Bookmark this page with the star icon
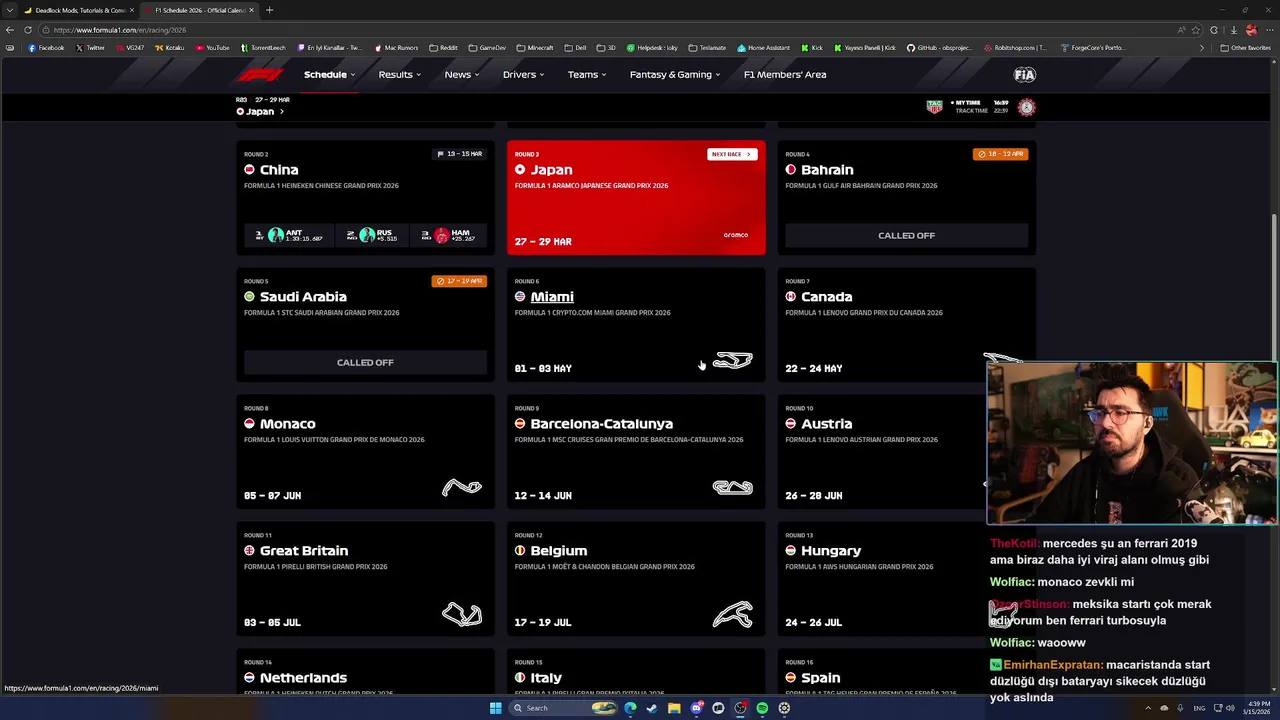This screenshot has width=1280, height=720. click(1195, 30)
